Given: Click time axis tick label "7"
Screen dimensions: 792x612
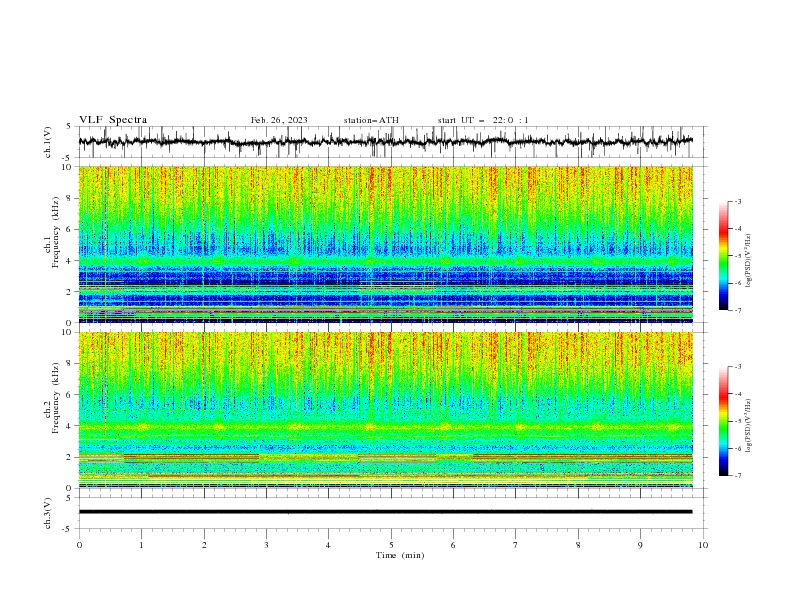Looking at the screenshot, I should click(515, 545).
